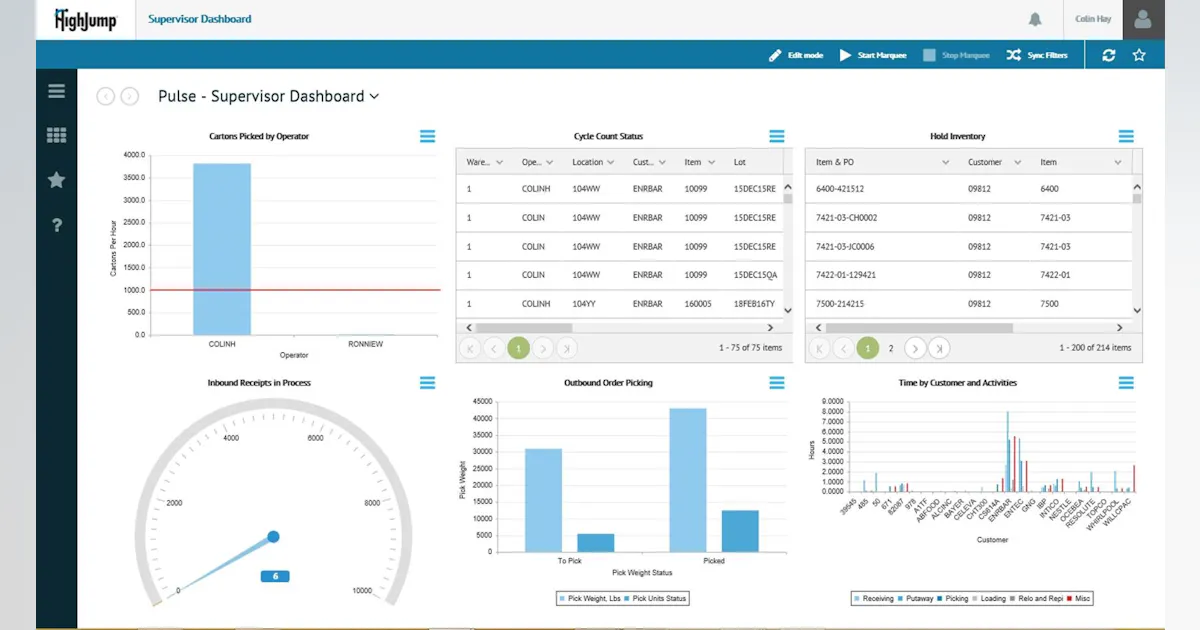Open the apps grid in the sidebar
The image size is (1200, 630).
tap(56, 135)
